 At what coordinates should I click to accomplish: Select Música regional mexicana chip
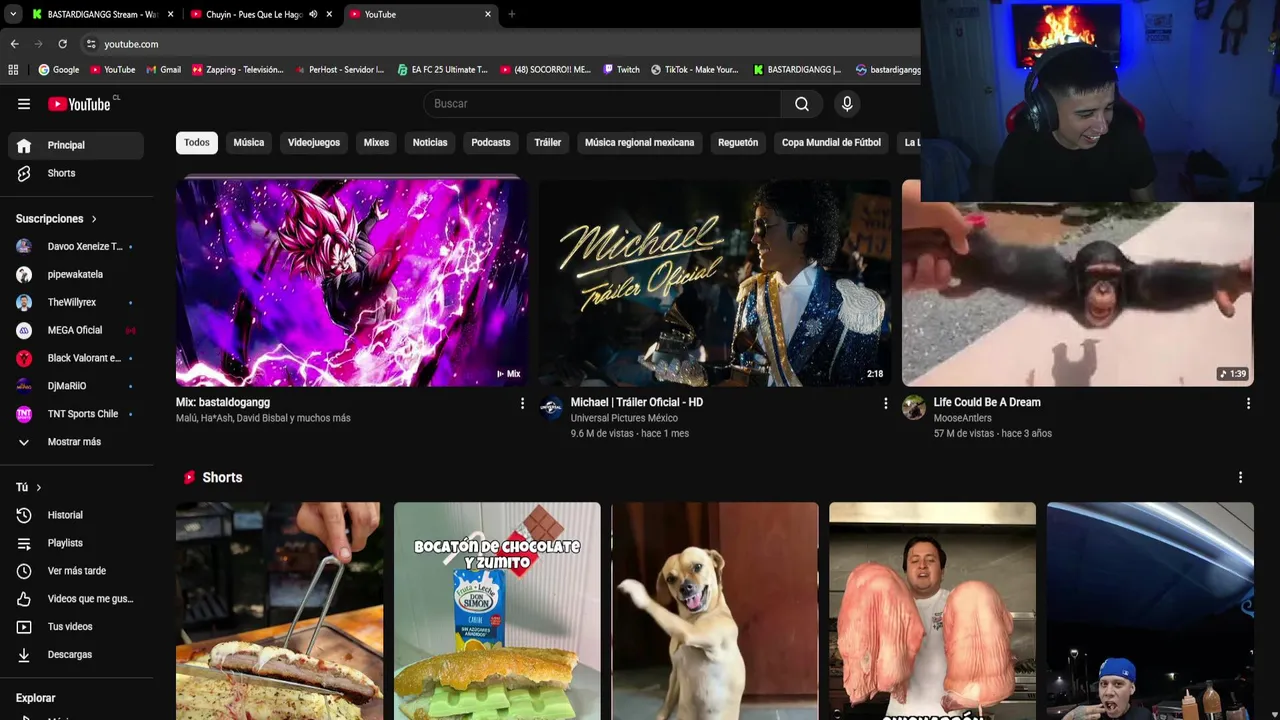pos(639,143)
